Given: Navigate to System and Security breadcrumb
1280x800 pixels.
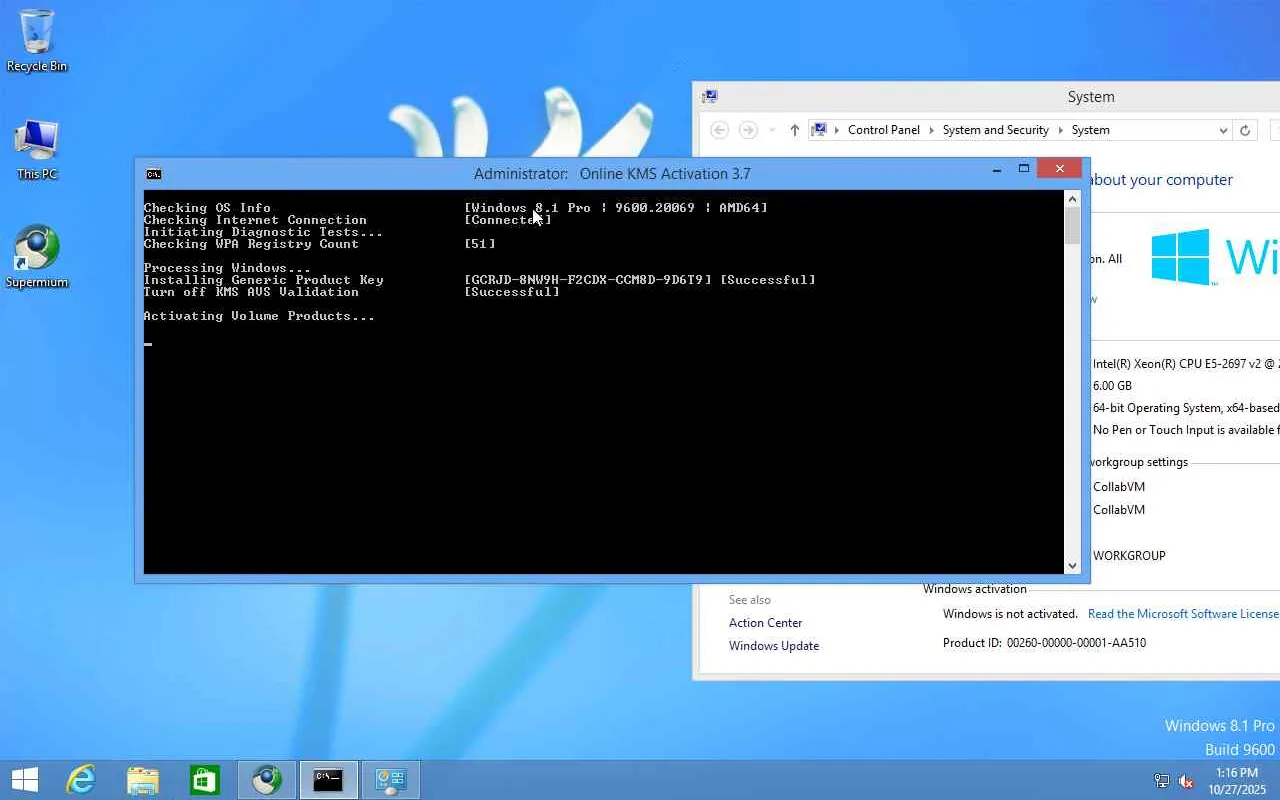Looking at the screenshot, I should [996, 130].
